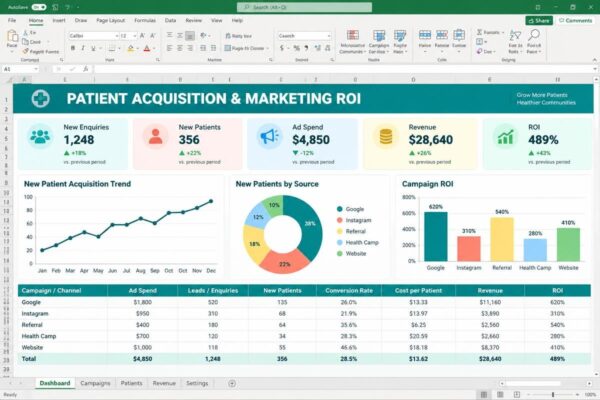Viewport: 600px width, 400px height.
Task: Increase font size with the larger A
Action: [142, 36]
